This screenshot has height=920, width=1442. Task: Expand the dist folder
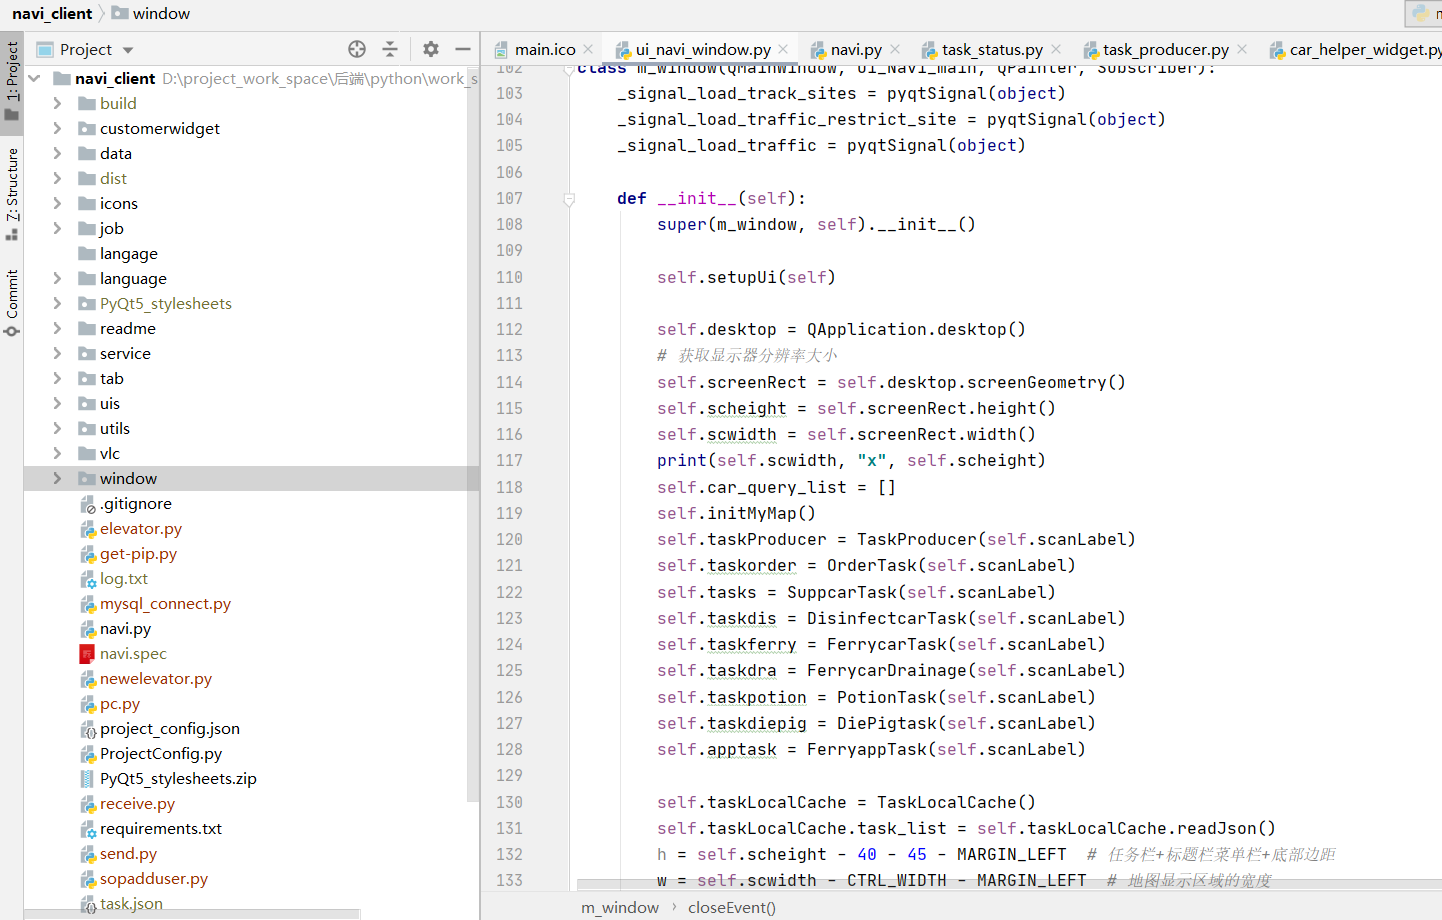click(x=57, y=178)
